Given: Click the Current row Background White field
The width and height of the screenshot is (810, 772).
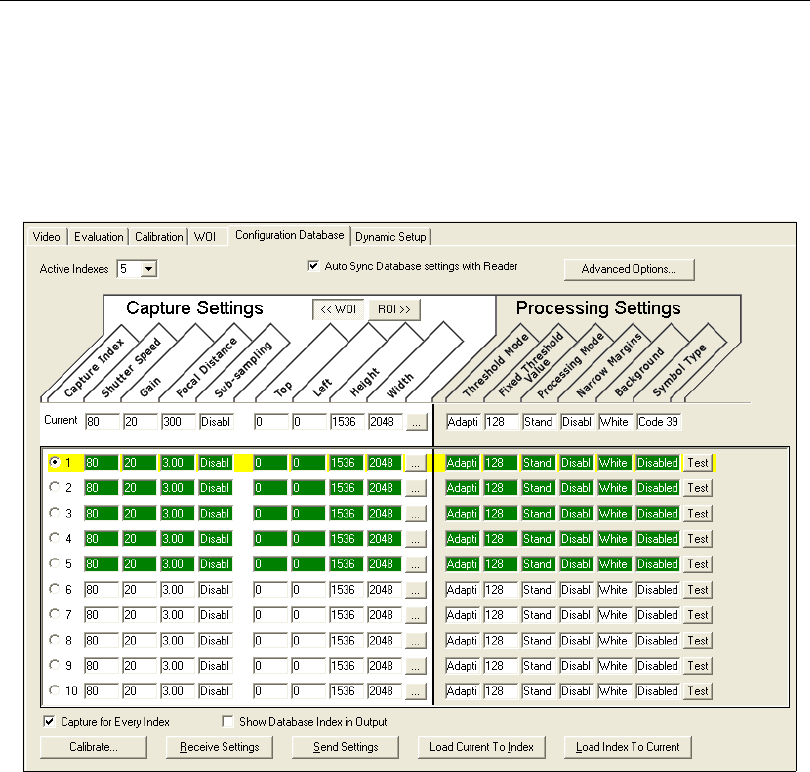Looking at the screenshot, I should coord(616,422).
